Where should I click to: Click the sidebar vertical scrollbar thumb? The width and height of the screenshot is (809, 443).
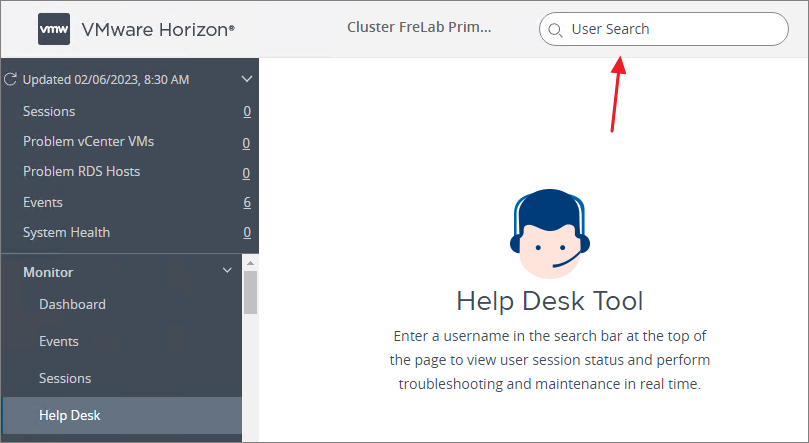click(250, 291)
